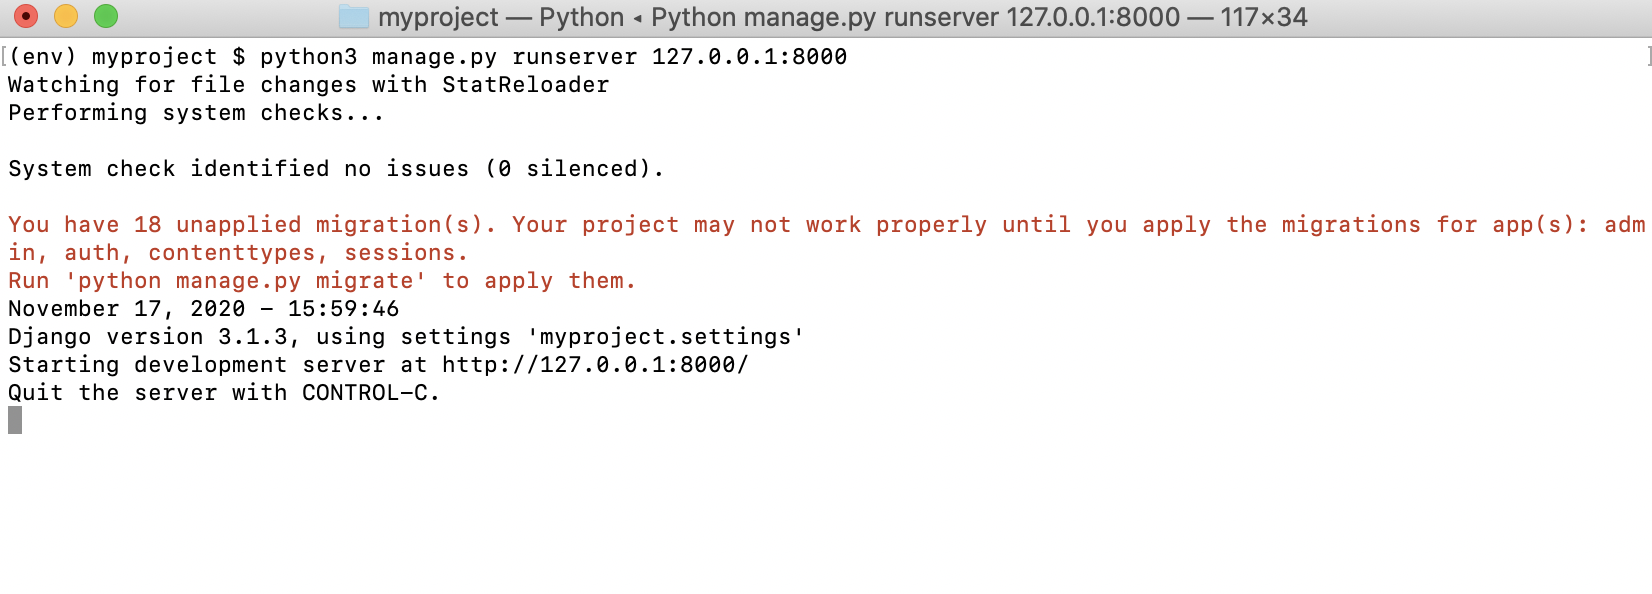This screenshot has width=1652, height=594.
Task: Click the gray terminal cursor block
Action: pos(15,420)
